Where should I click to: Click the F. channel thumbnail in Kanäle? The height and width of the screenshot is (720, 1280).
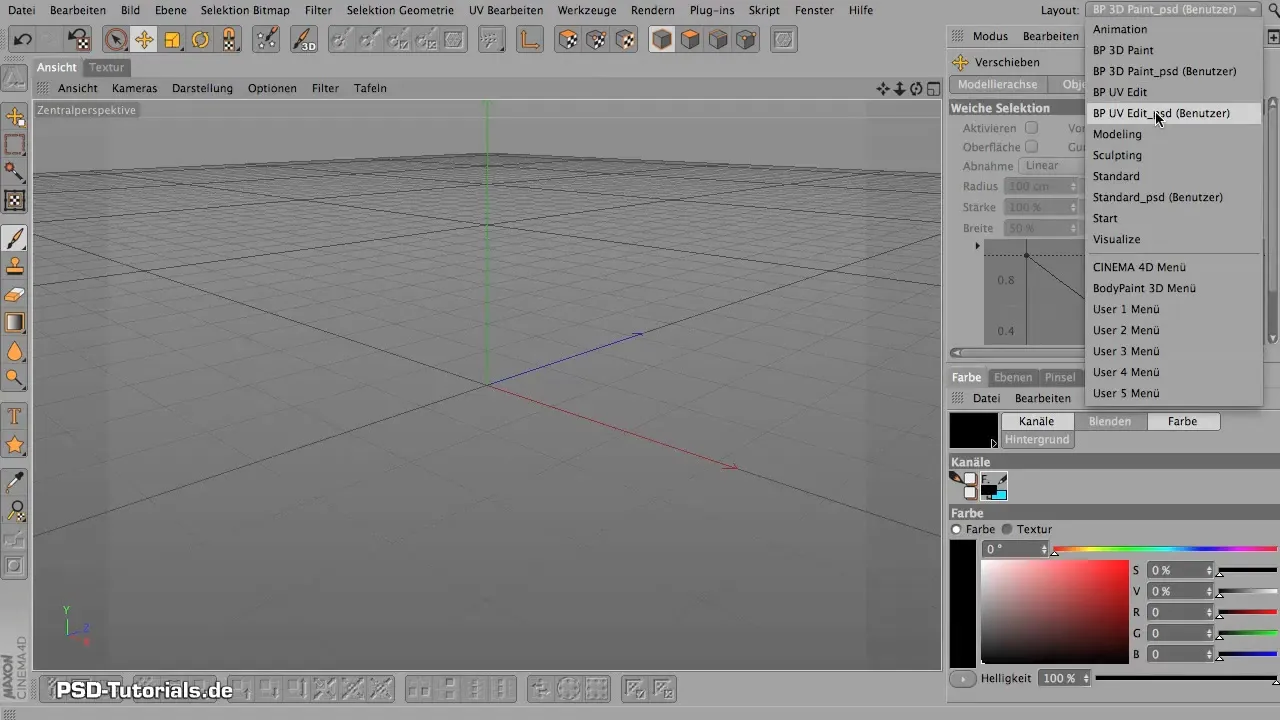[x=994, y=486]
